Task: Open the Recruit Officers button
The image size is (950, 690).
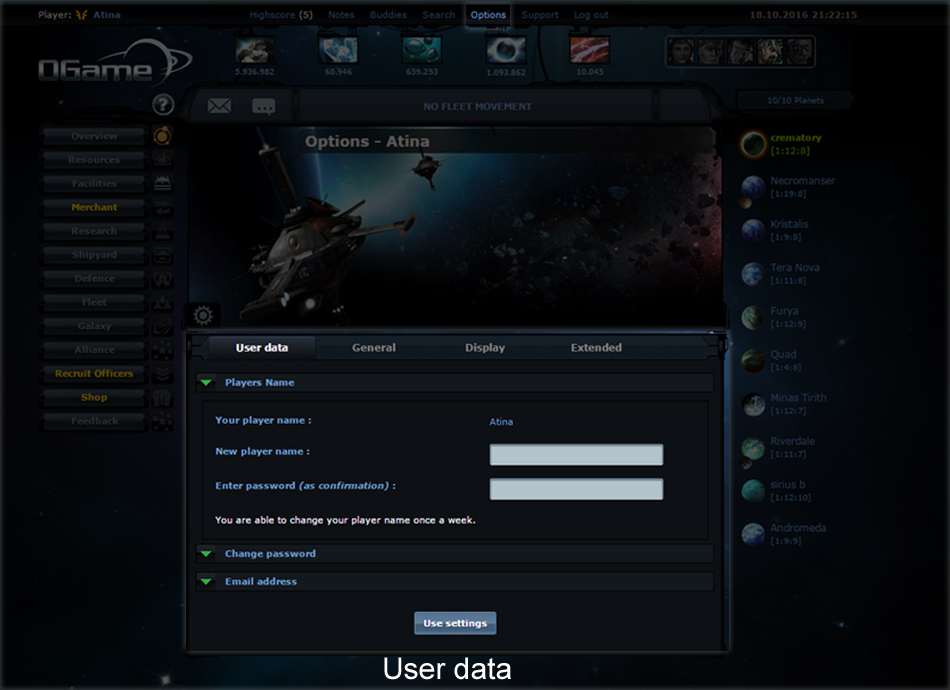Action: 95,373
